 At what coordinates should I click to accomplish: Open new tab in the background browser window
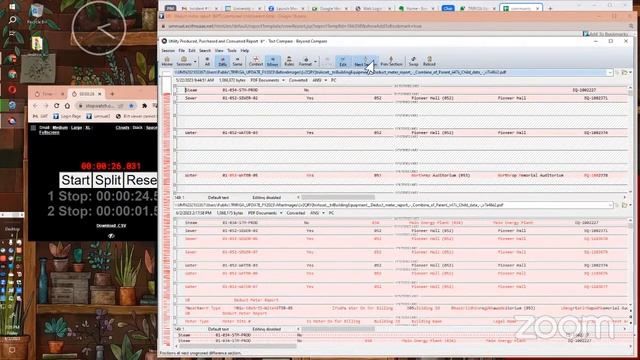(550, 8)
